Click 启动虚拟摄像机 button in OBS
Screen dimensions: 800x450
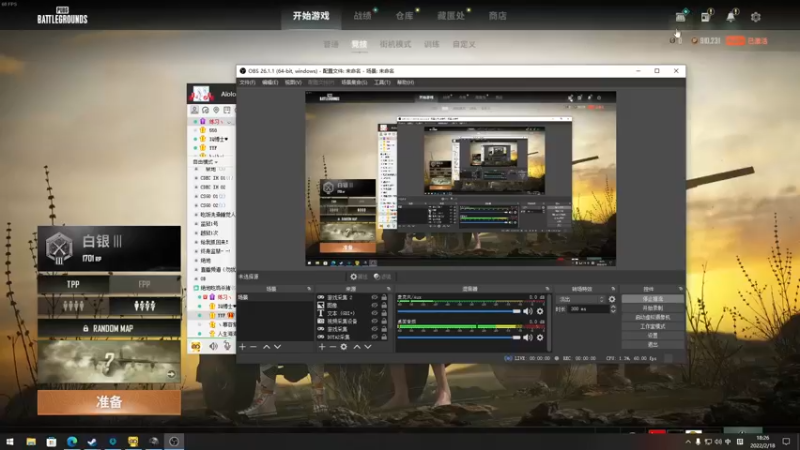pyautogui.click(x=653, y=317)
